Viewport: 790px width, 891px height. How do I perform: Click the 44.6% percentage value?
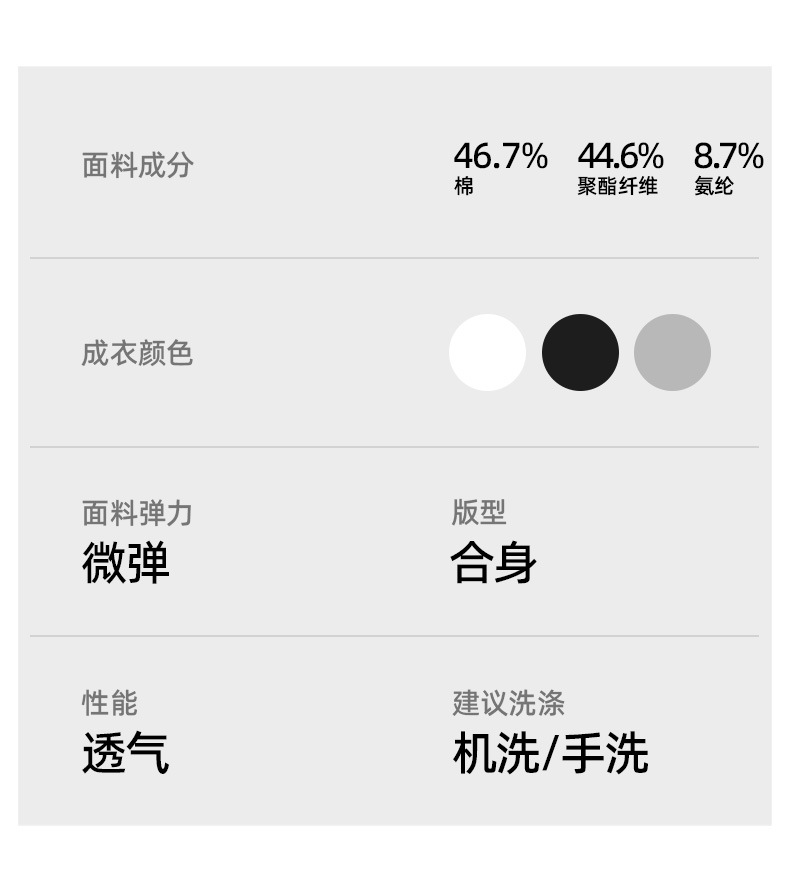pyautogui.click(x=620, y=156)
